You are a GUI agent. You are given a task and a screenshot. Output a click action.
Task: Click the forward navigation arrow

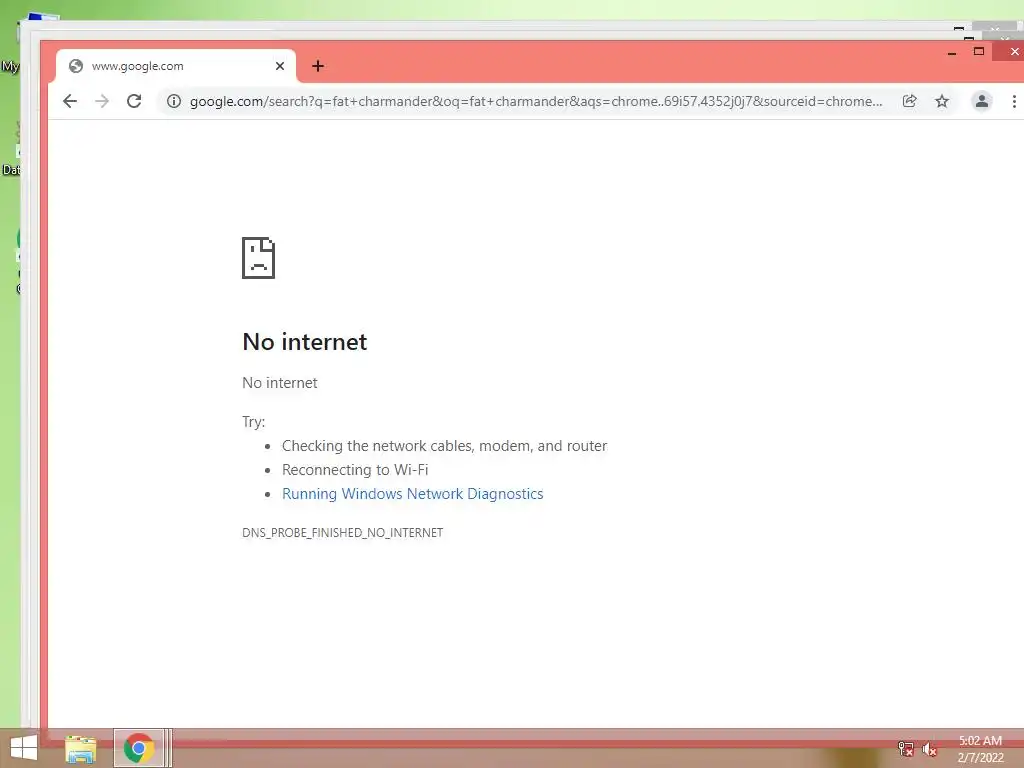[102, 101]
